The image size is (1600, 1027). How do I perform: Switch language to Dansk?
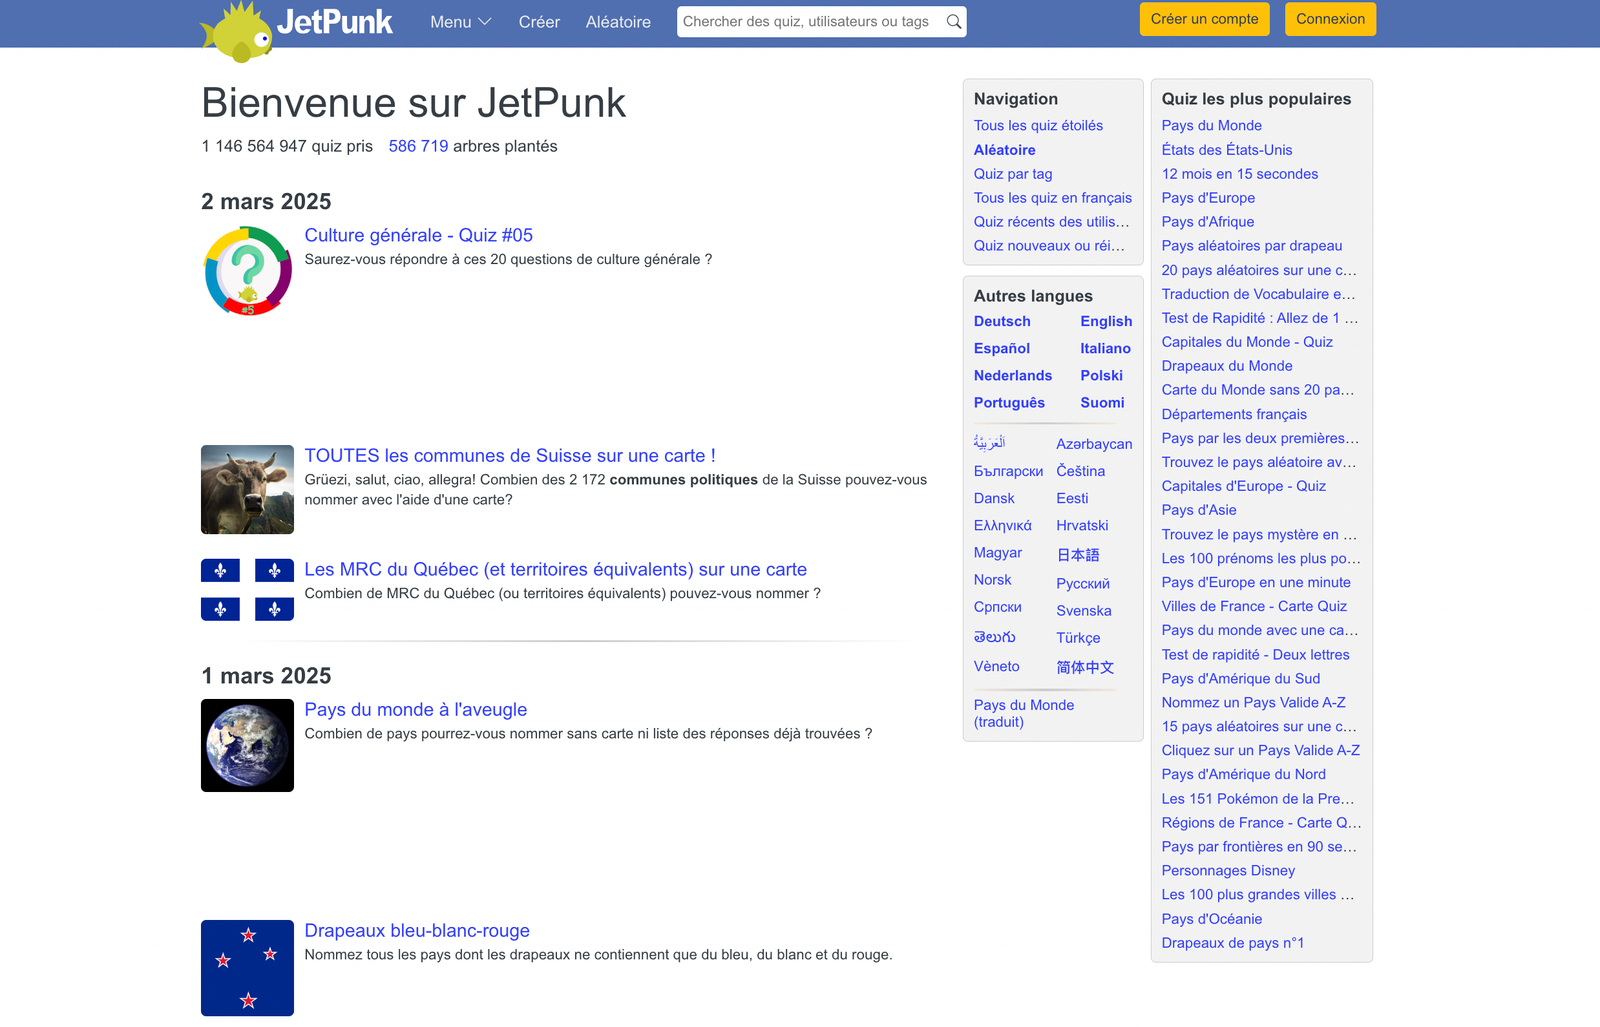tap(994, 498)
